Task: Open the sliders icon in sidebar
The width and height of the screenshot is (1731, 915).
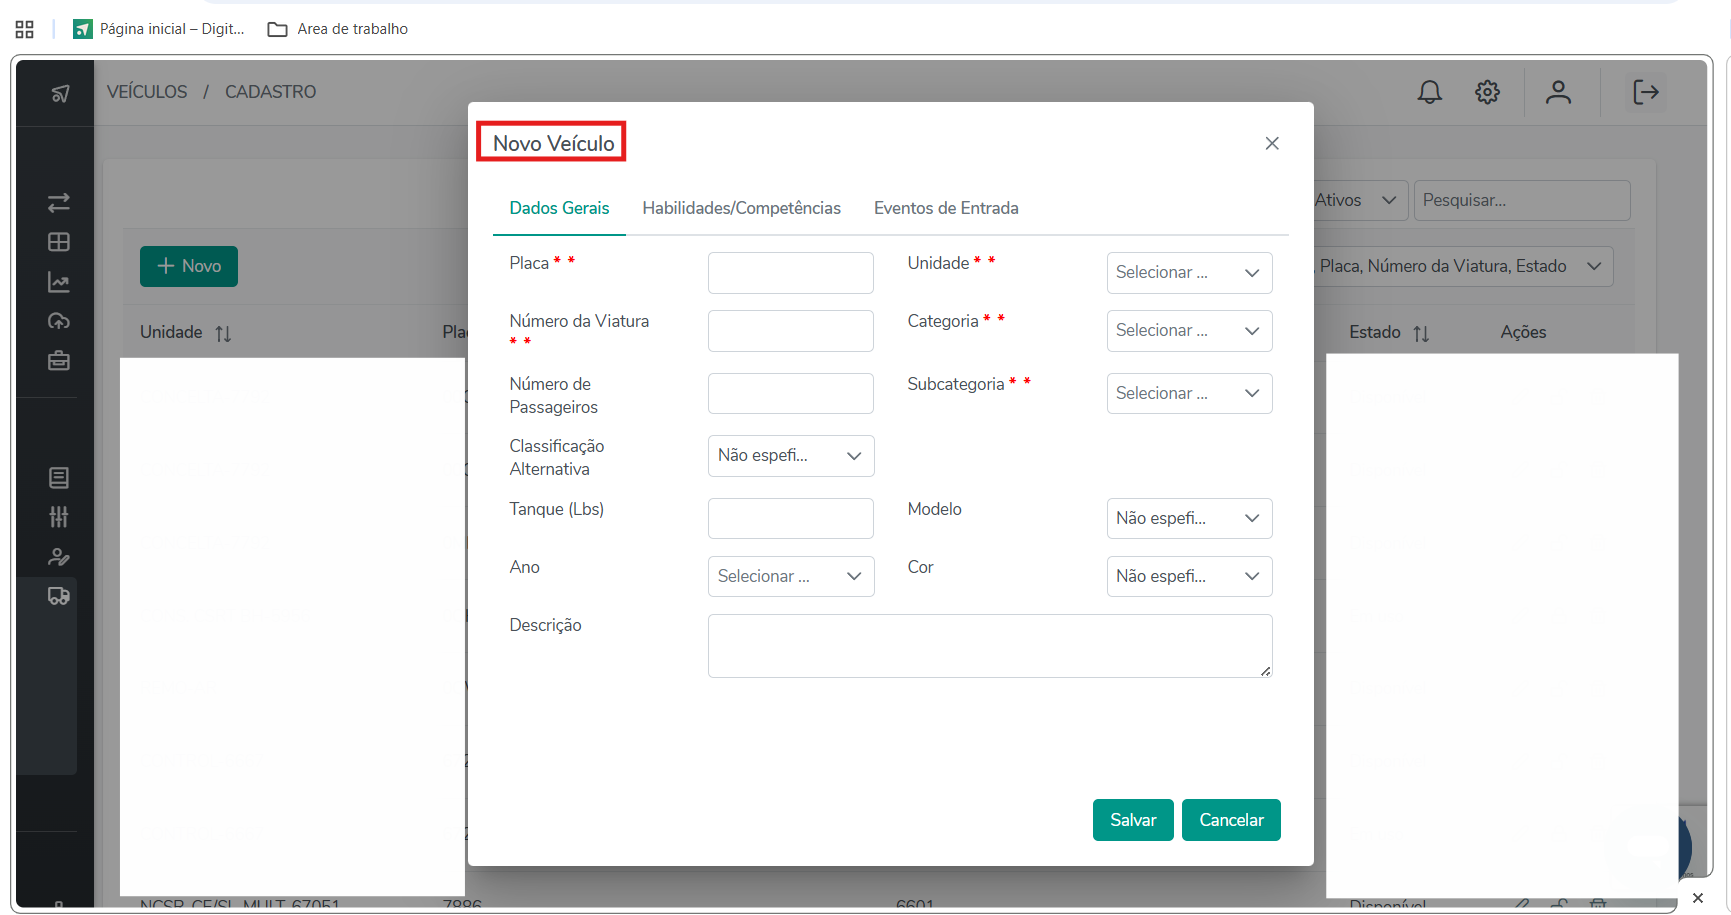Action: coord(59,517)
